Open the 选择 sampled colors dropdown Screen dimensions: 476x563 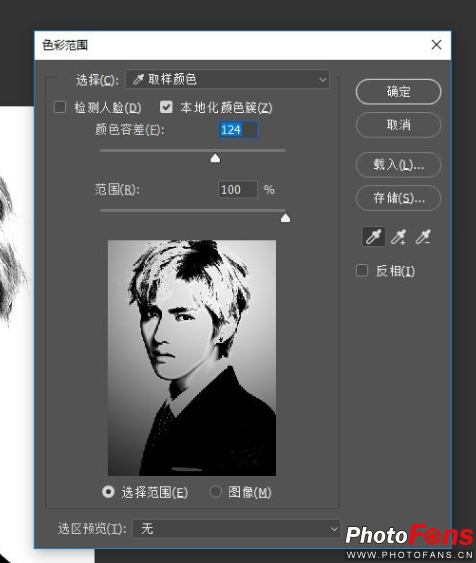point(227,79)
